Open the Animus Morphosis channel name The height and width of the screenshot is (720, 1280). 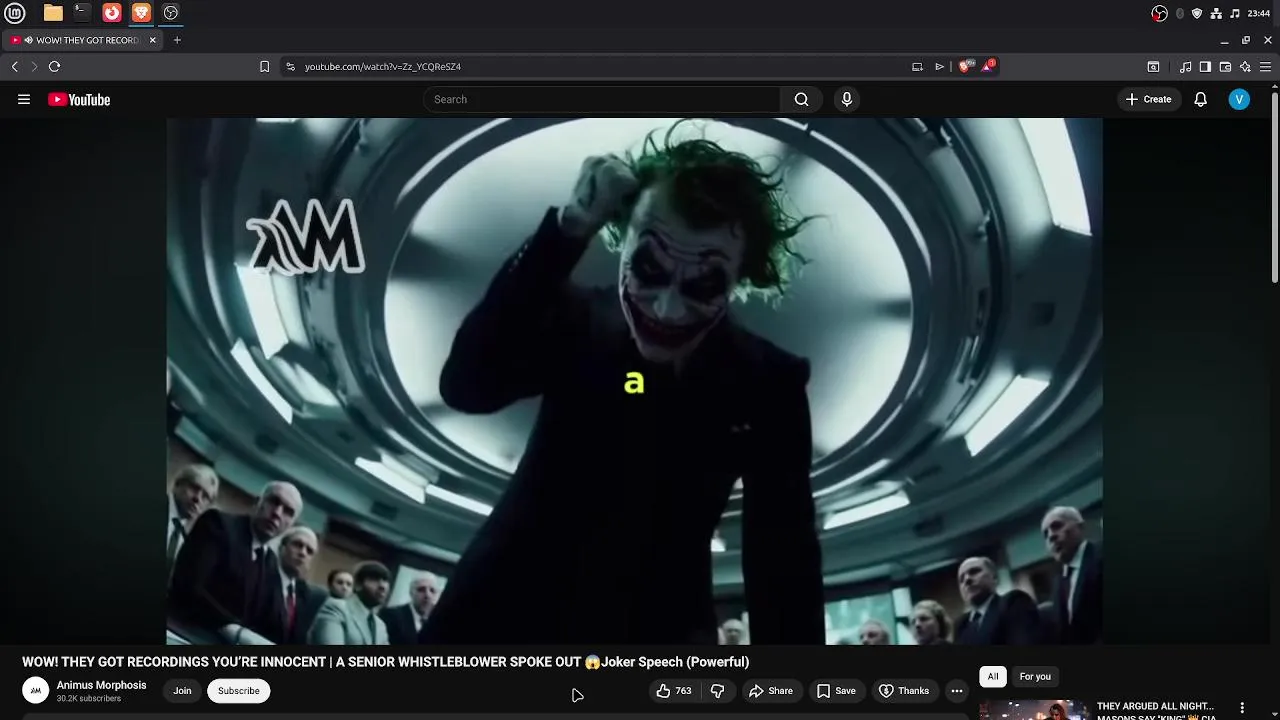(x=101, y=685)
